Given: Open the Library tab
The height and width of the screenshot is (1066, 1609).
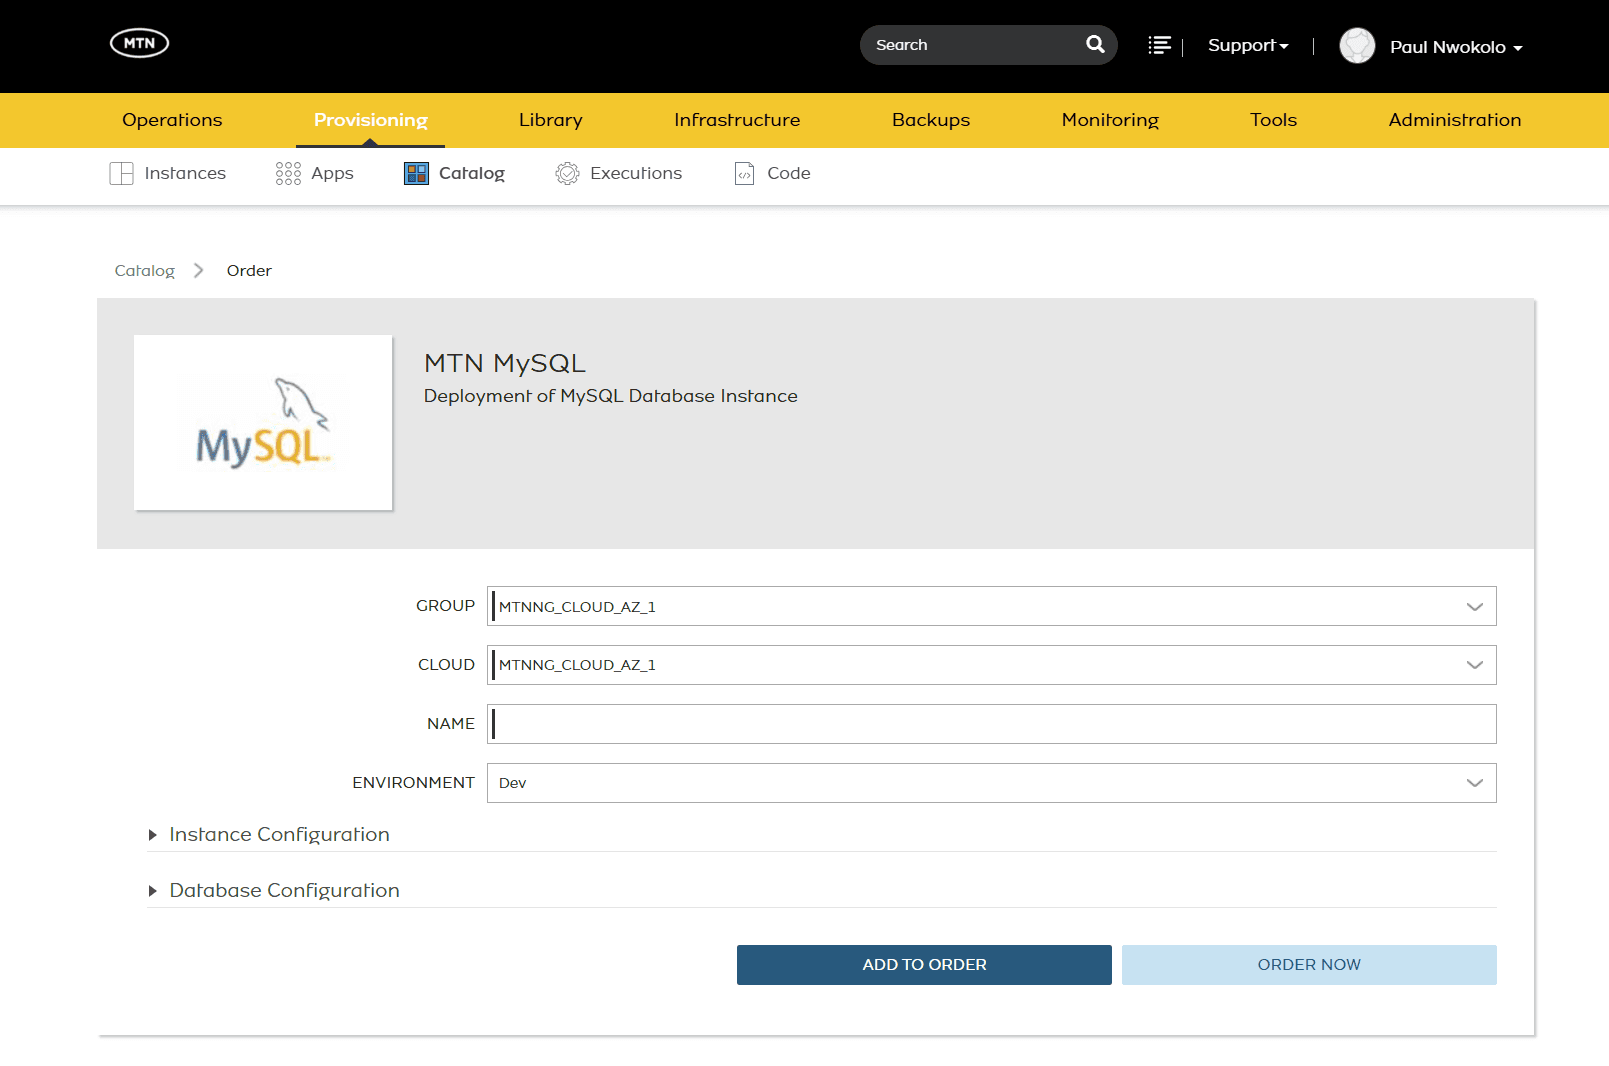Looking at the screenshot, I should 550,120.
